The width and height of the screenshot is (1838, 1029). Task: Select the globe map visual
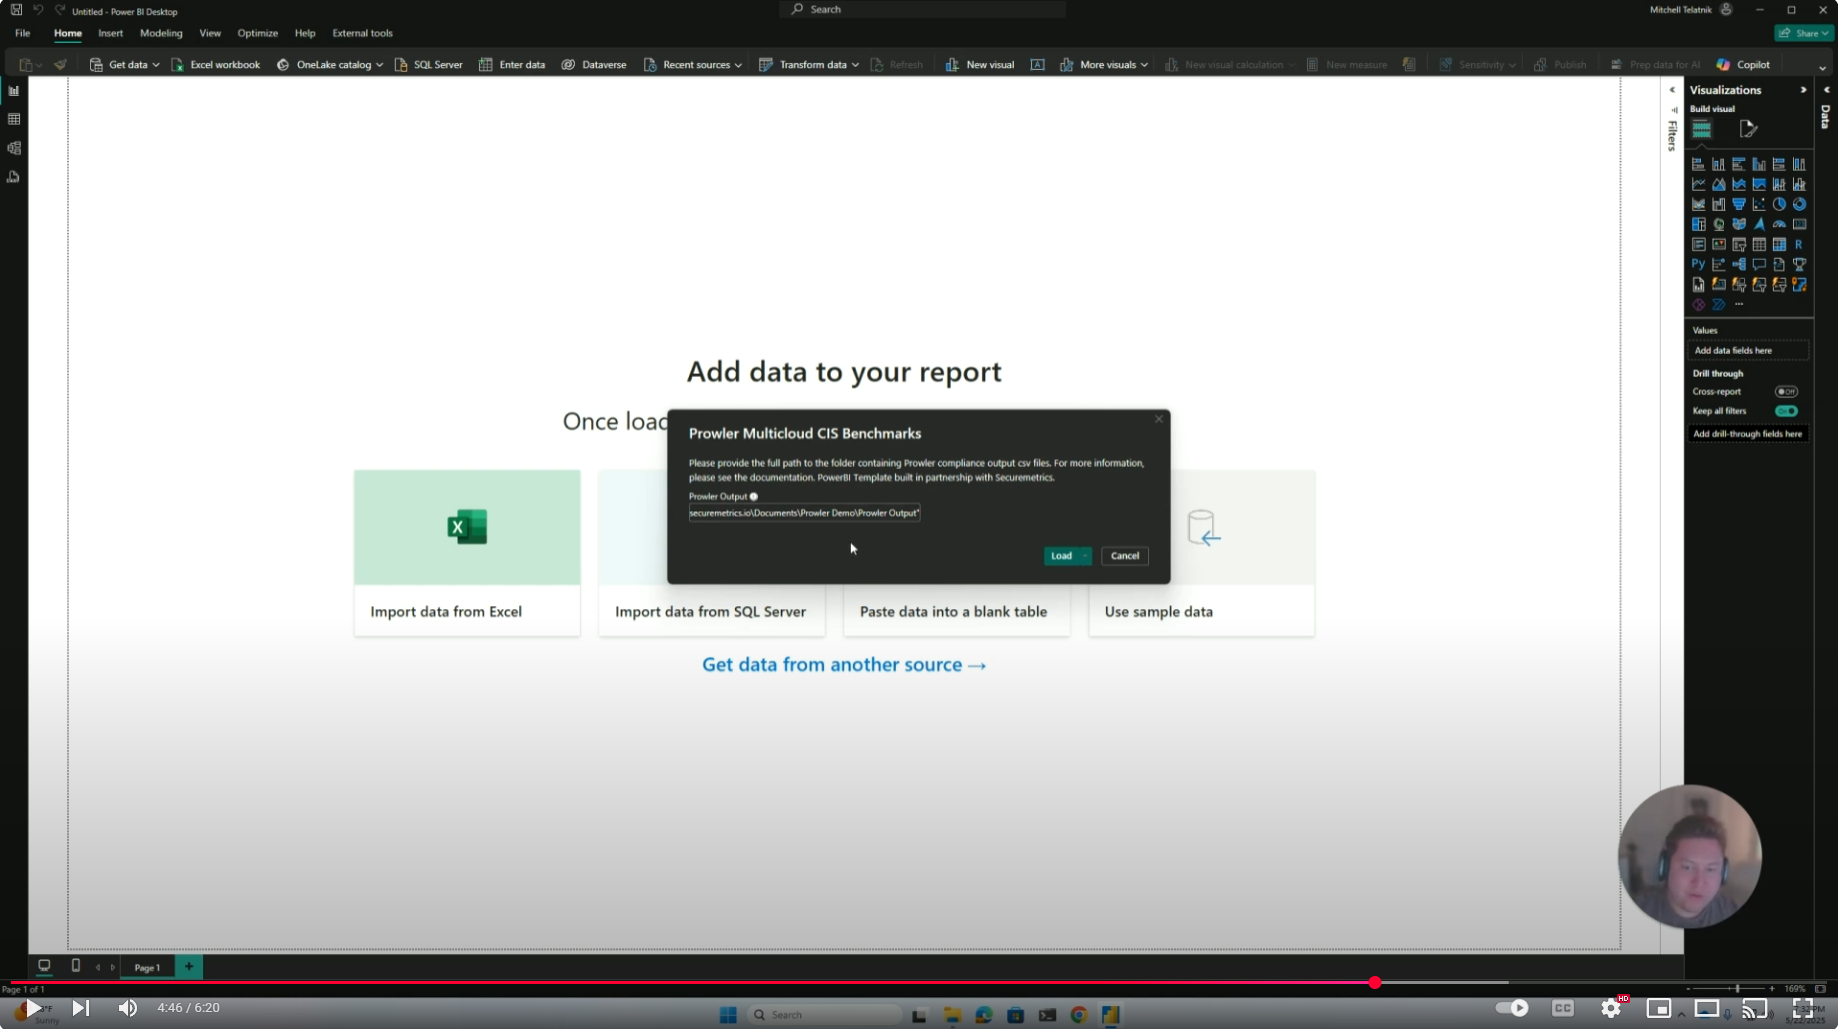pos(1719,224)
